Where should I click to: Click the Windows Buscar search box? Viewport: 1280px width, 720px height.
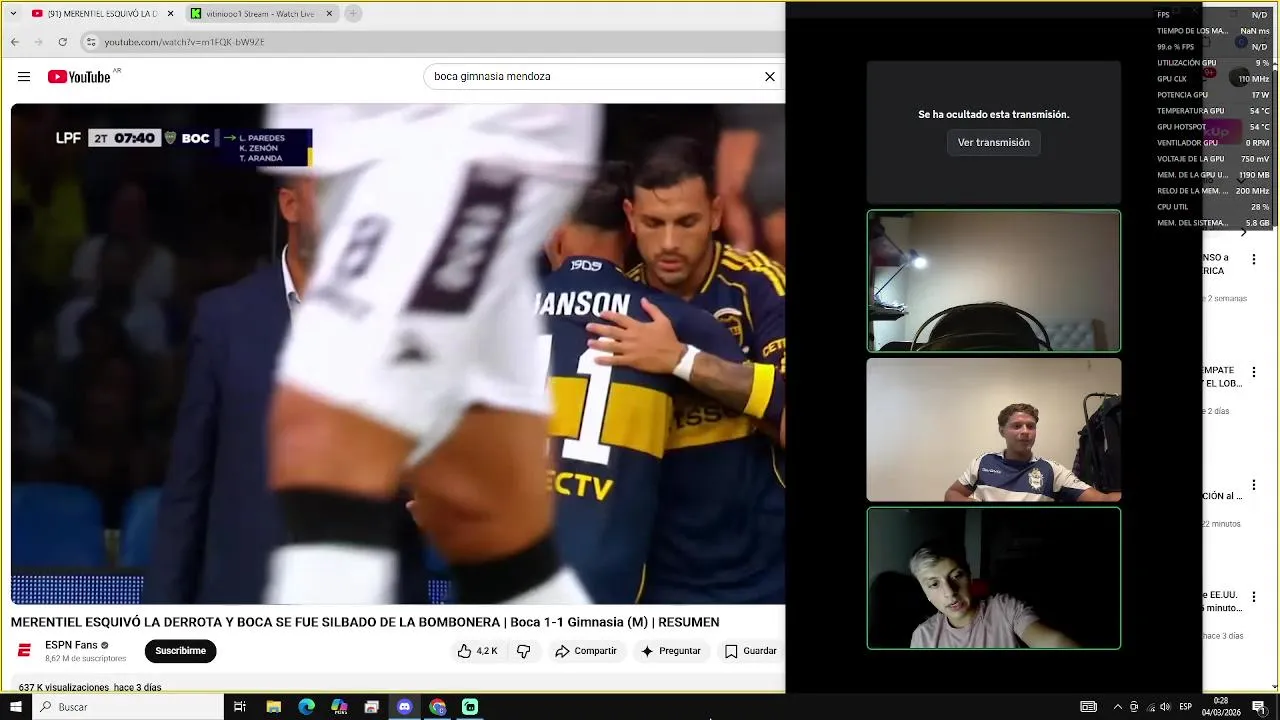130,707
